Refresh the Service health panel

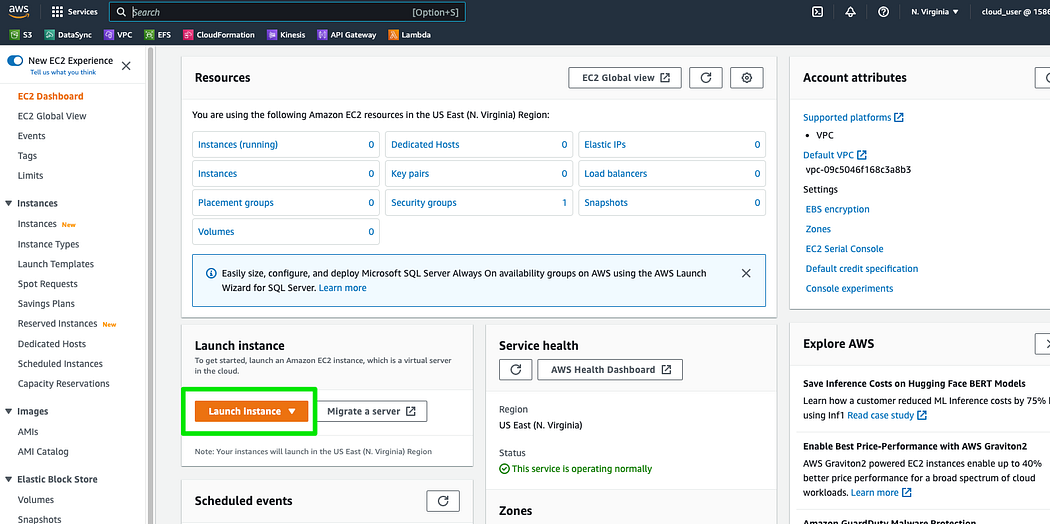click(516, 369)
